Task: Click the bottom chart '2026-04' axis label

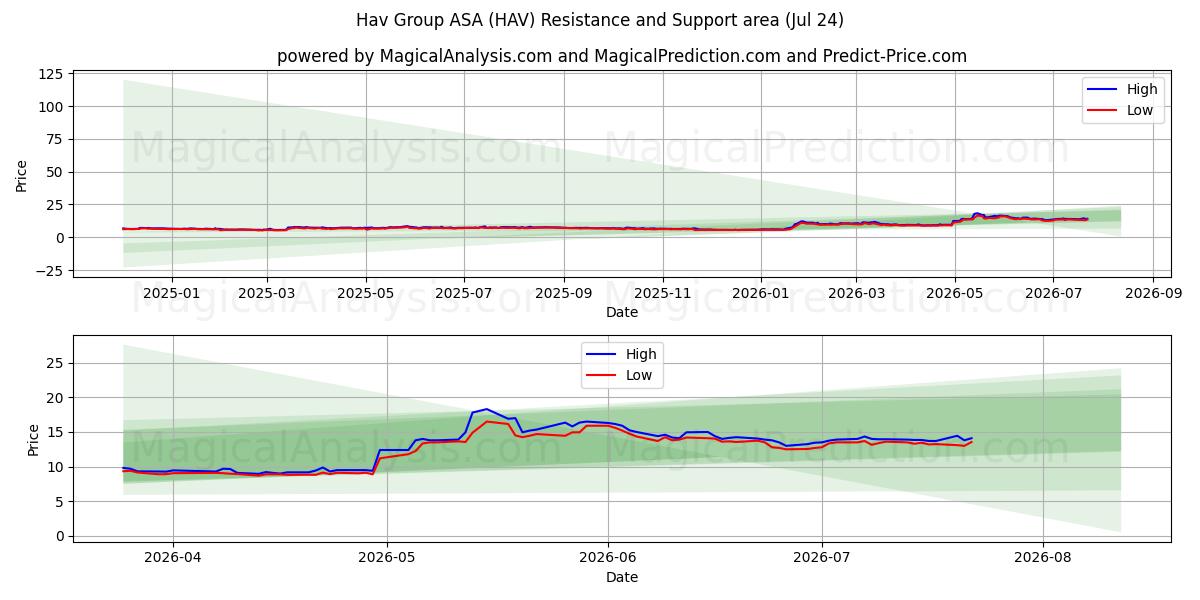Action: [x=173, y=558]
